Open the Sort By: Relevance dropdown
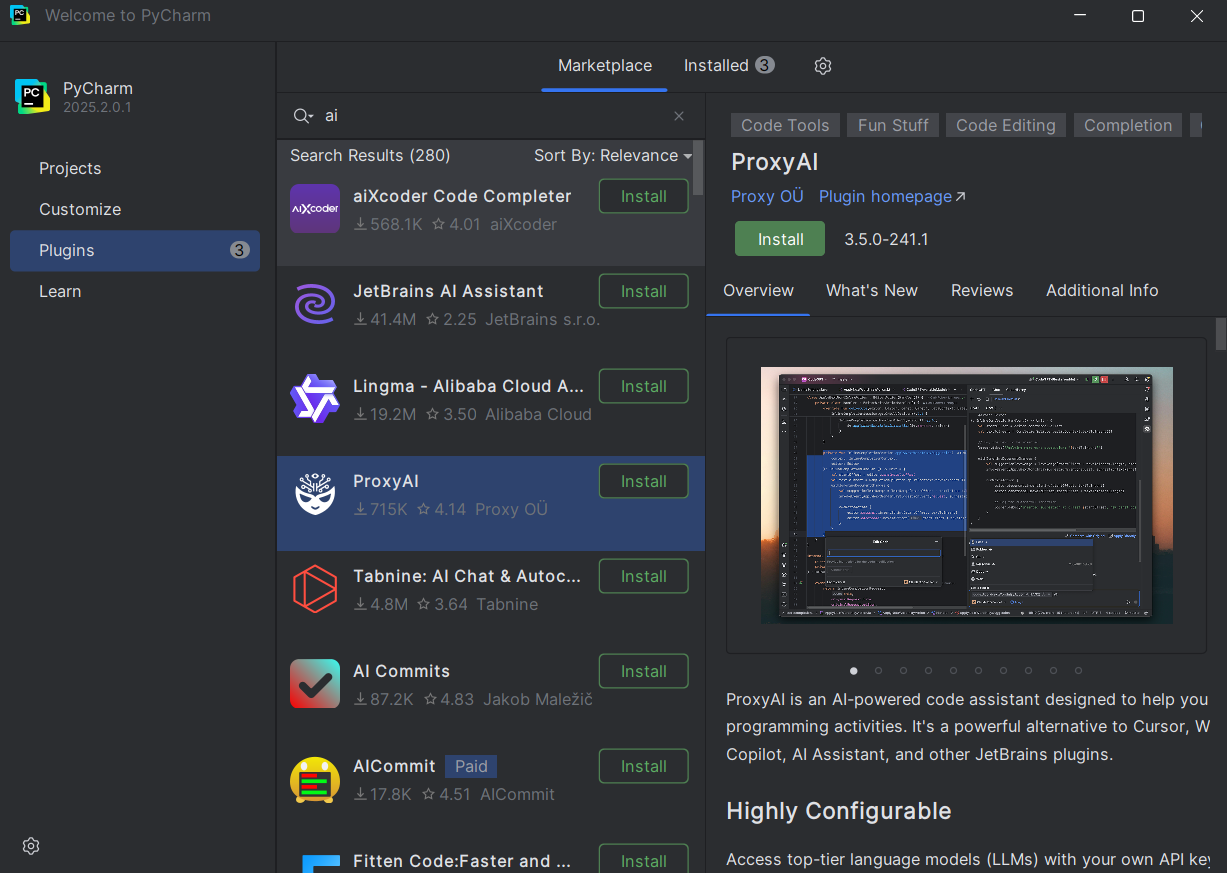The image size is (1227, 873). (613, 156)
